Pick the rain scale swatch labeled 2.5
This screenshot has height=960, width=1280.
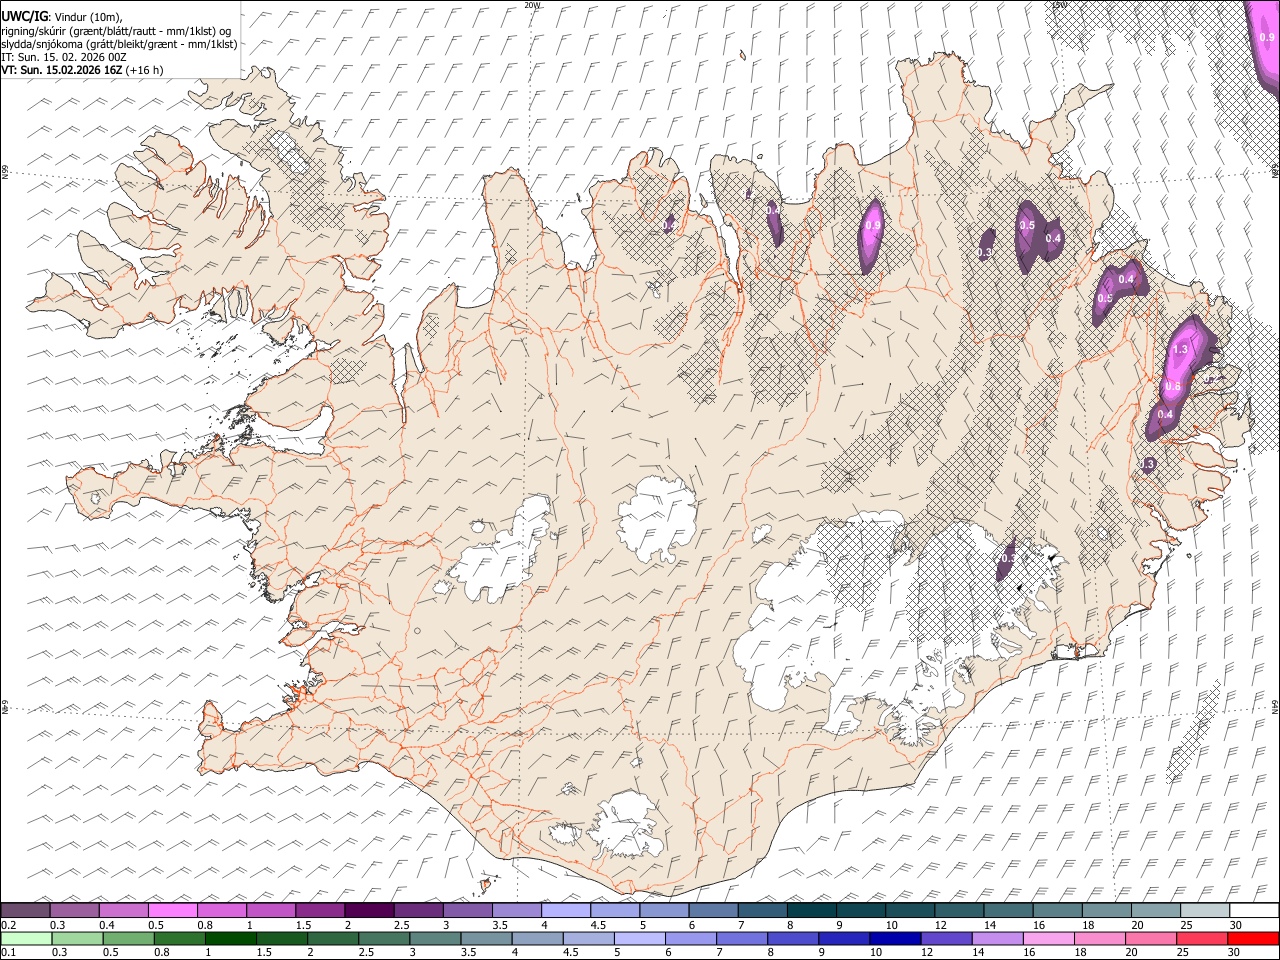[x=384, y=938]
